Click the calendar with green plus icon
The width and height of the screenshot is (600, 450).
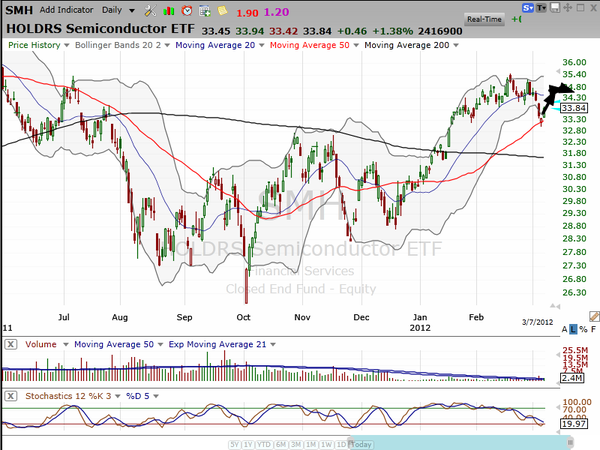[205, 11]
